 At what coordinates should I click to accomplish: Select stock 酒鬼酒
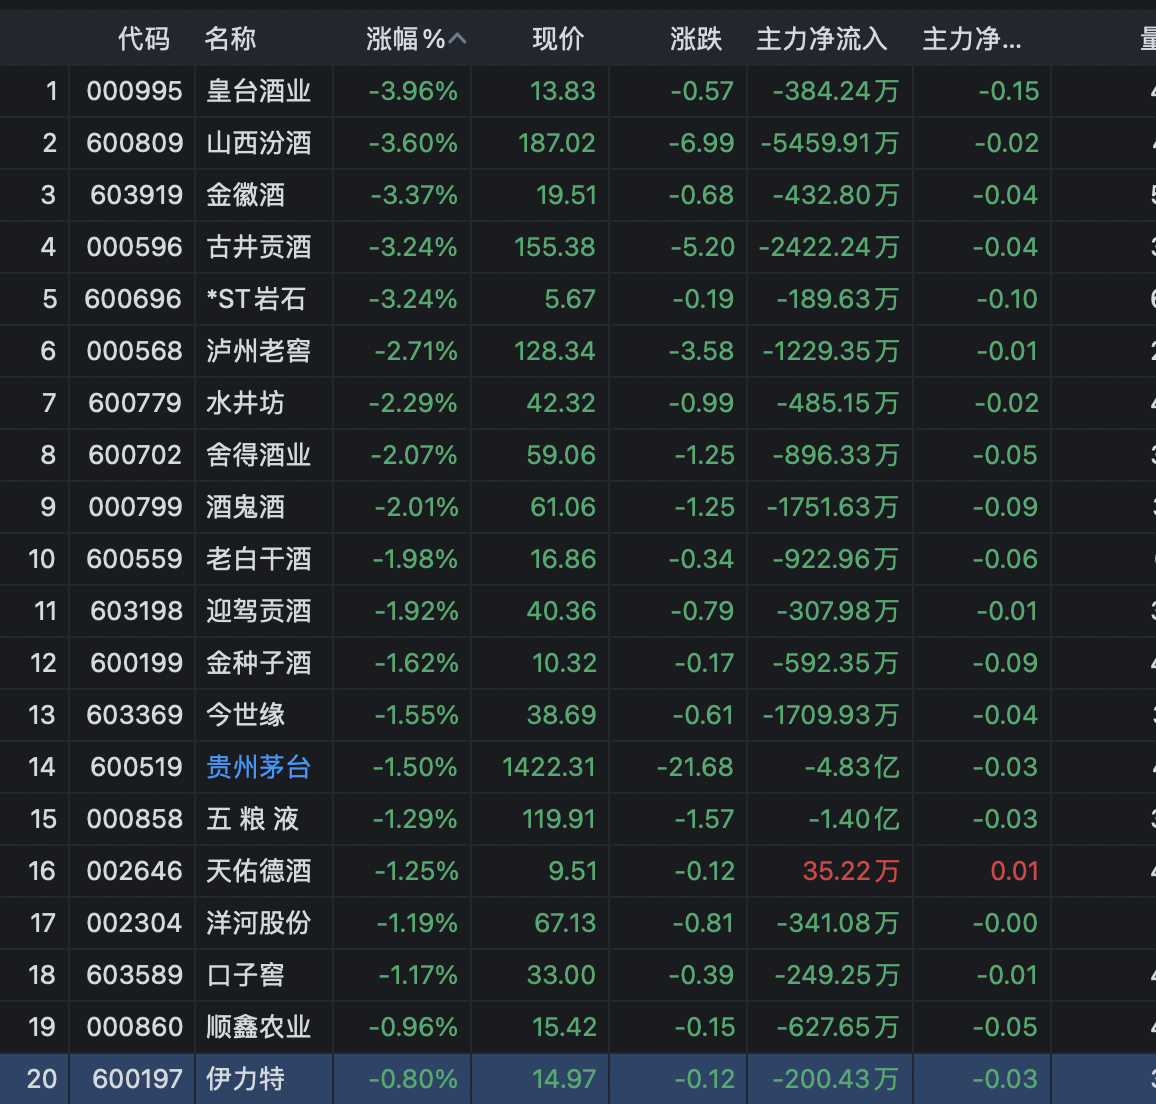pos(246,507)
